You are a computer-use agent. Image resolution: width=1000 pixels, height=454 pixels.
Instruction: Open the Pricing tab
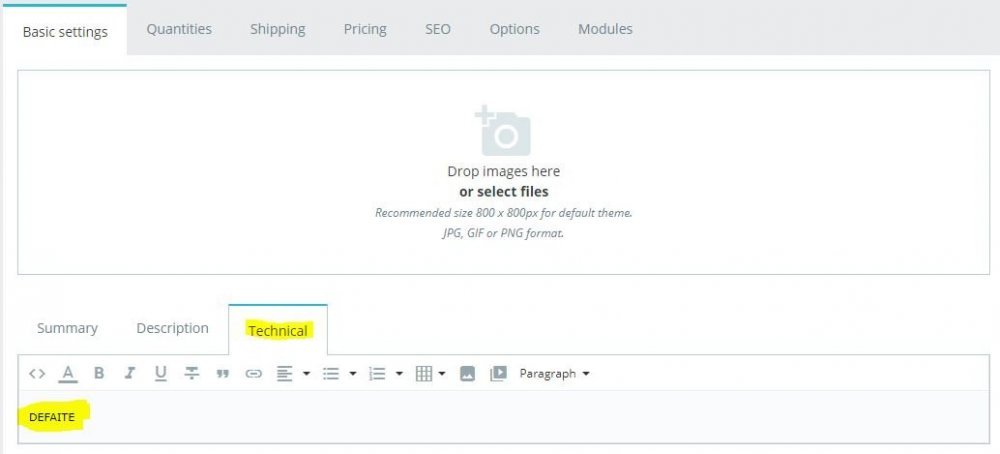pyautogui.click(x=365, y=29)
